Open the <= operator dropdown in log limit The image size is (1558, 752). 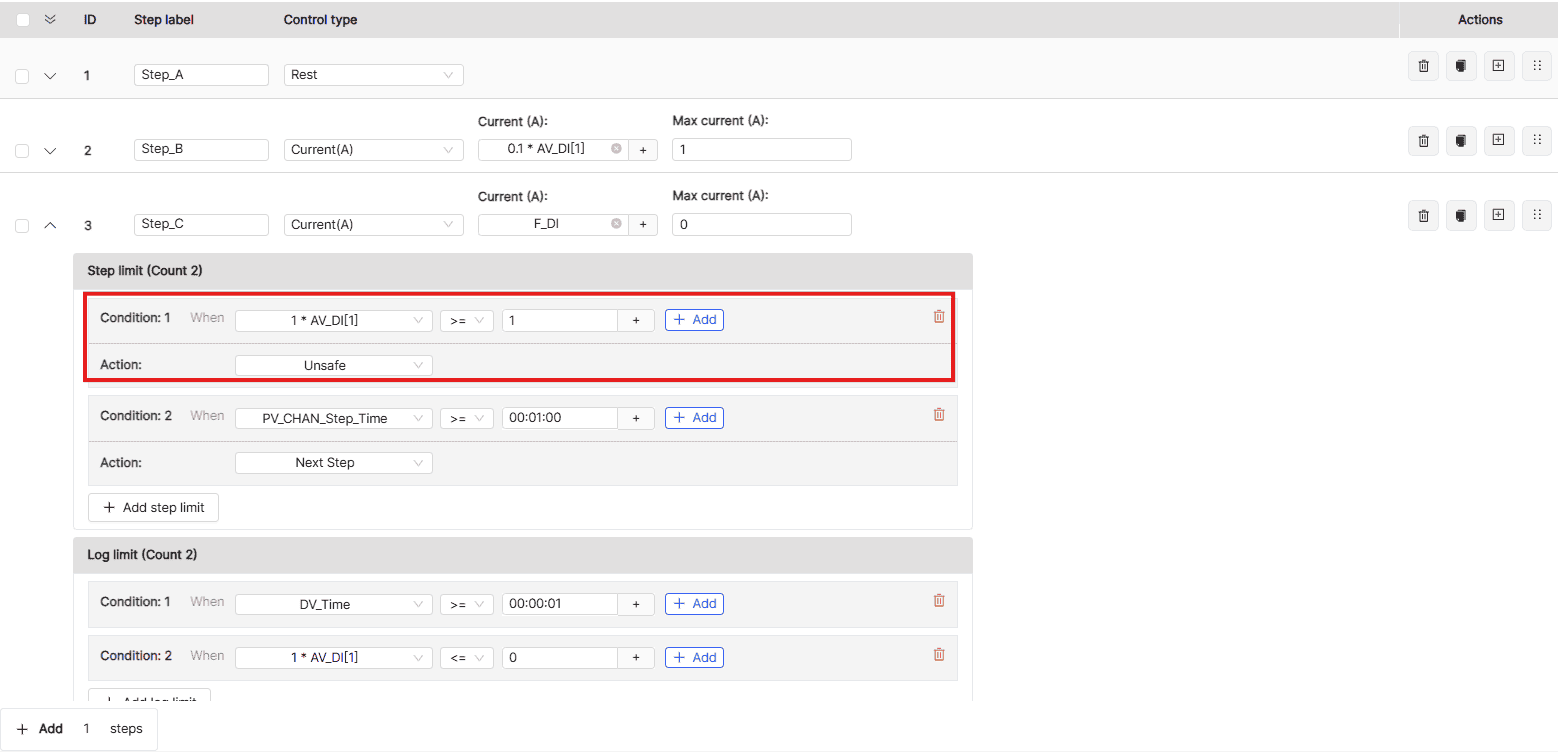pyautogui.click(x=466, y=658)
